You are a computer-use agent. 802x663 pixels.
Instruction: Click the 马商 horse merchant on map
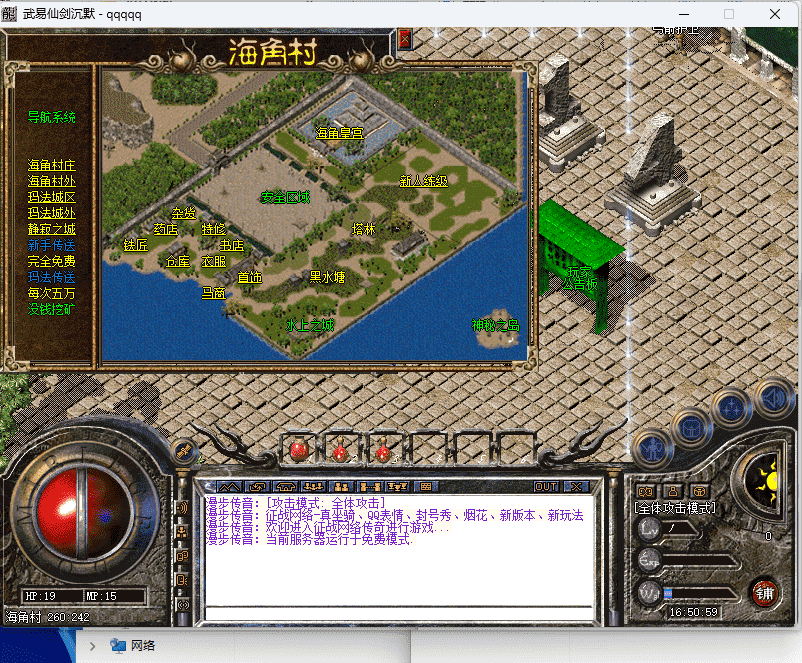(213, 293)
